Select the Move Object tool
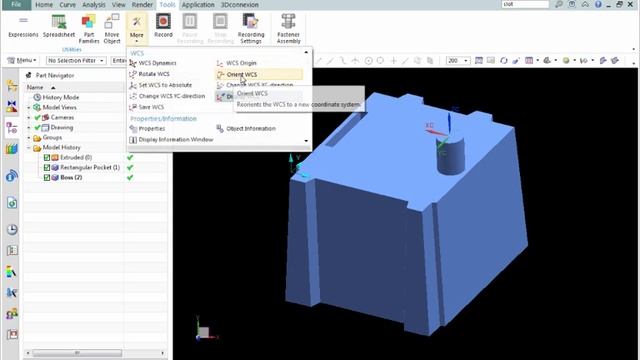Image resolution: width=640 pixels, height=360 pixels. pos(111,29)
